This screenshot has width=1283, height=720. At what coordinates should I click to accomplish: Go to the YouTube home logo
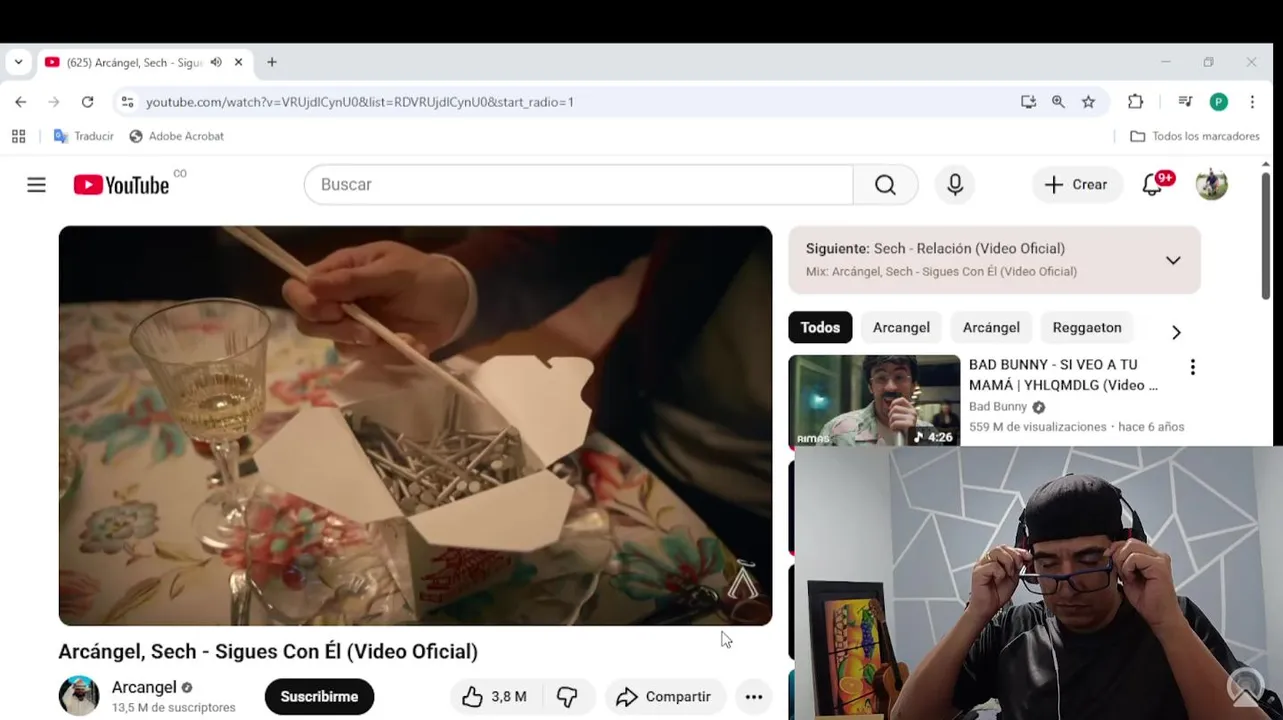pos(121,185)
